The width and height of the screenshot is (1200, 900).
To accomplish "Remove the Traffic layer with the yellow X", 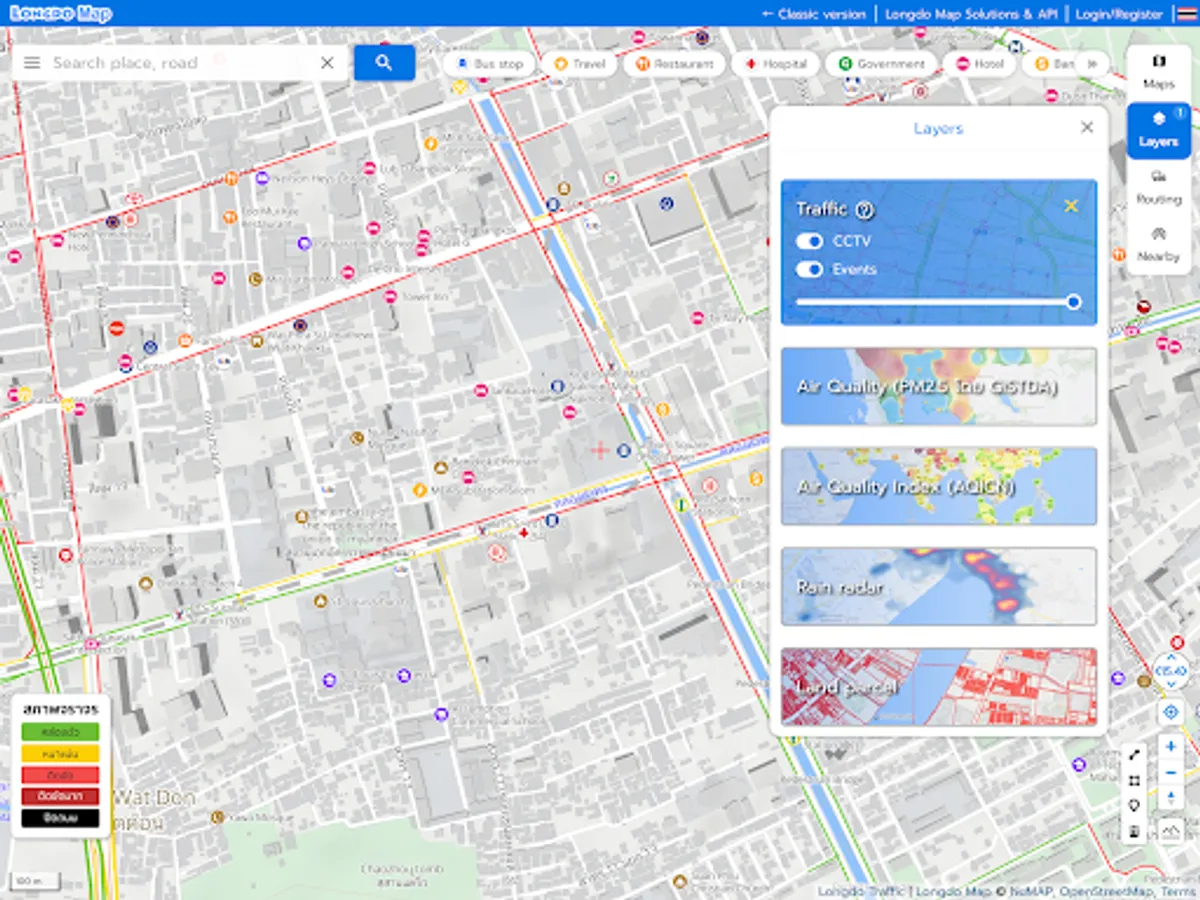I will tap(1071, 205).
